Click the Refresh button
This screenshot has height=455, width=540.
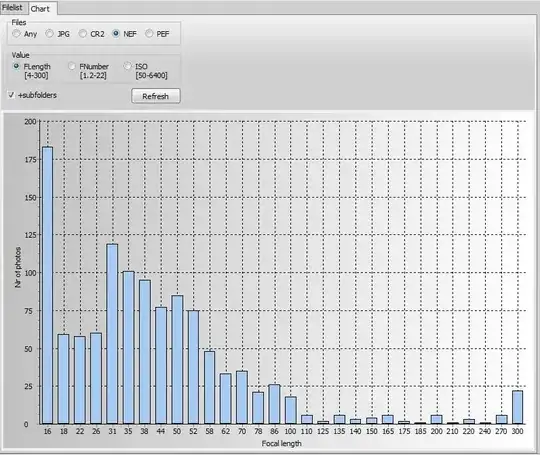click(156, 96)
